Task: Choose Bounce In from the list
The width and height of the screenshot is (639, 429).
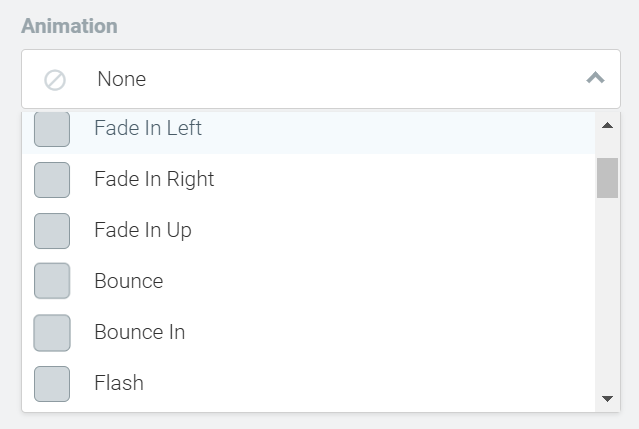Action: pyautogui.click(x=308, y=332)
